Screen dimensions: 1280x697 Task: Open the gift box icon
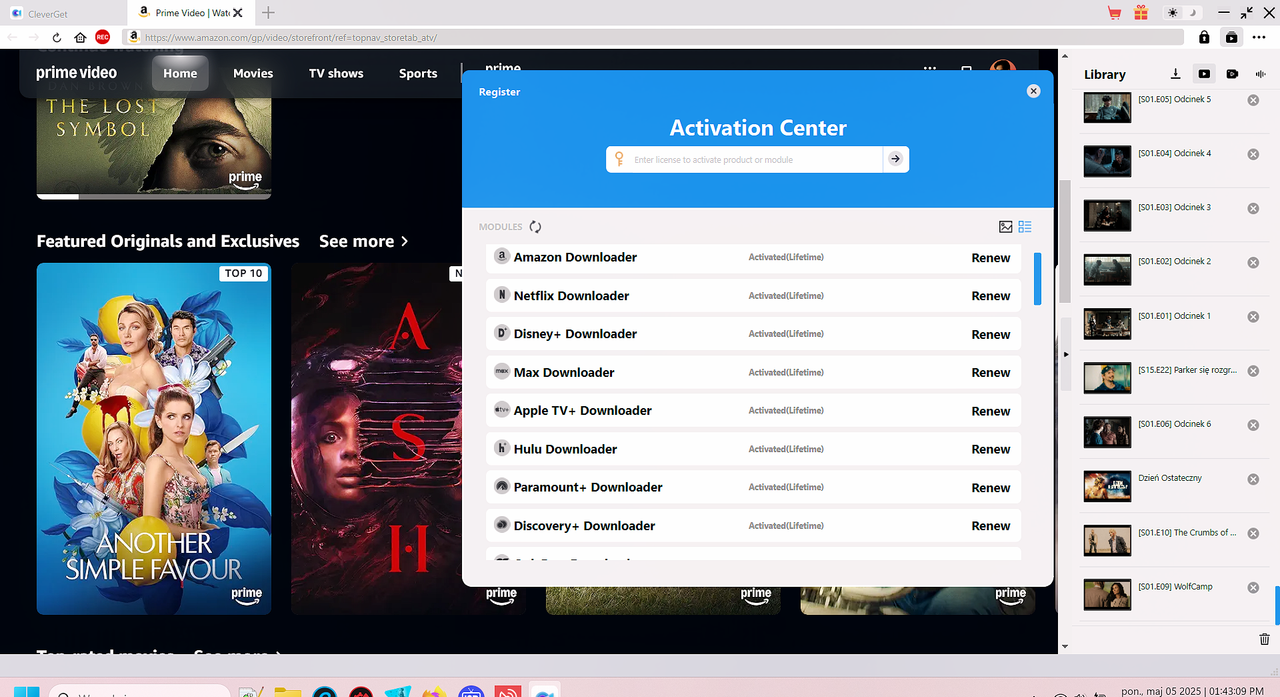[1141, 13]
